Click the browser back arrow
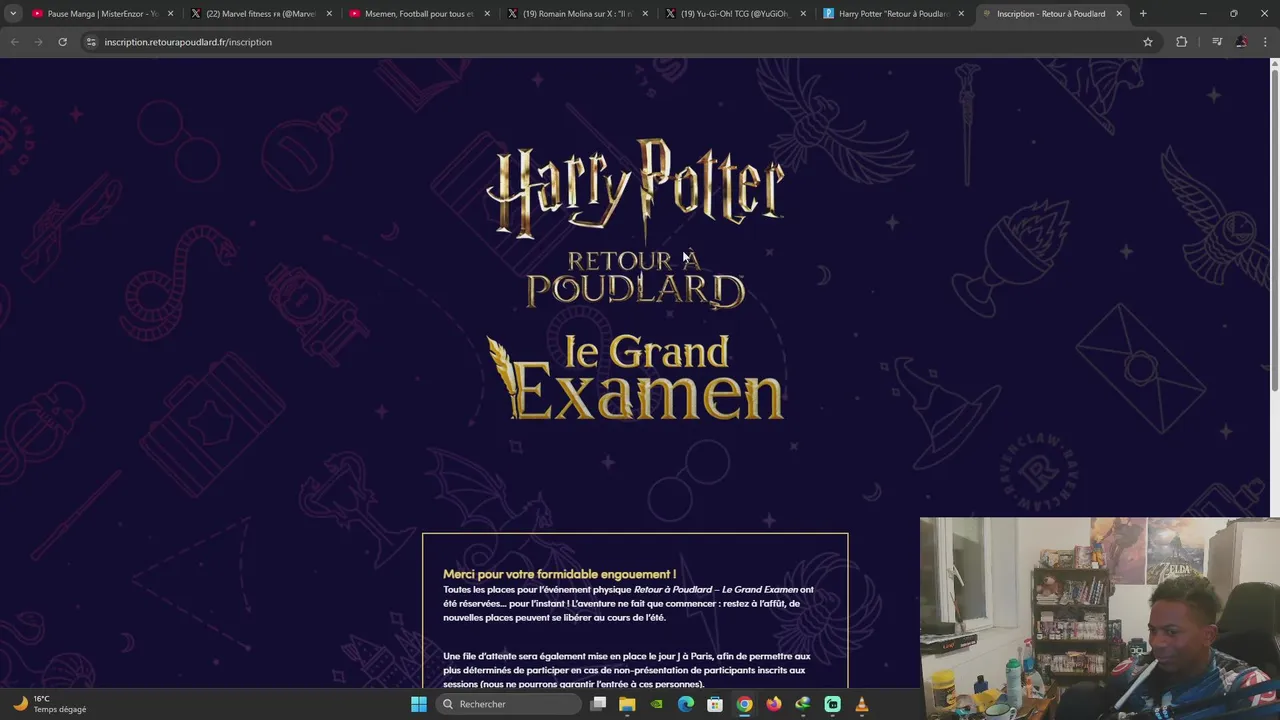 pos(14,42)
